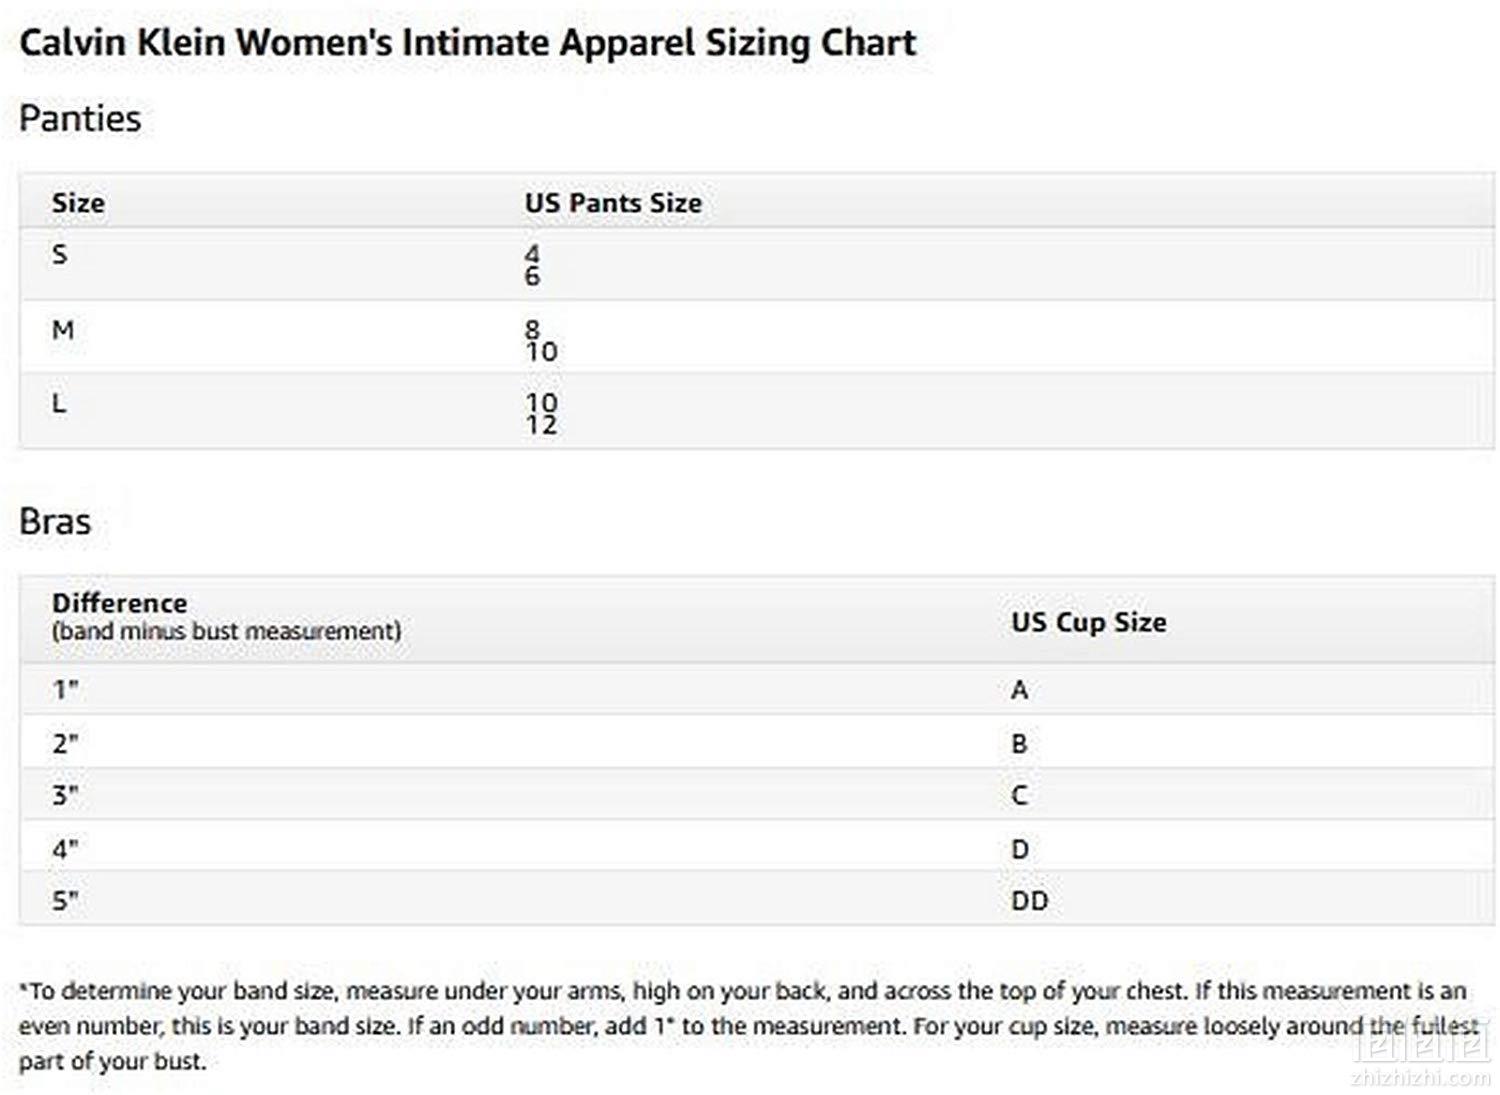Viewport: 1500px width, 1095px height.
Task: Click the US Pants Size column header
Action: coord(613,203)
